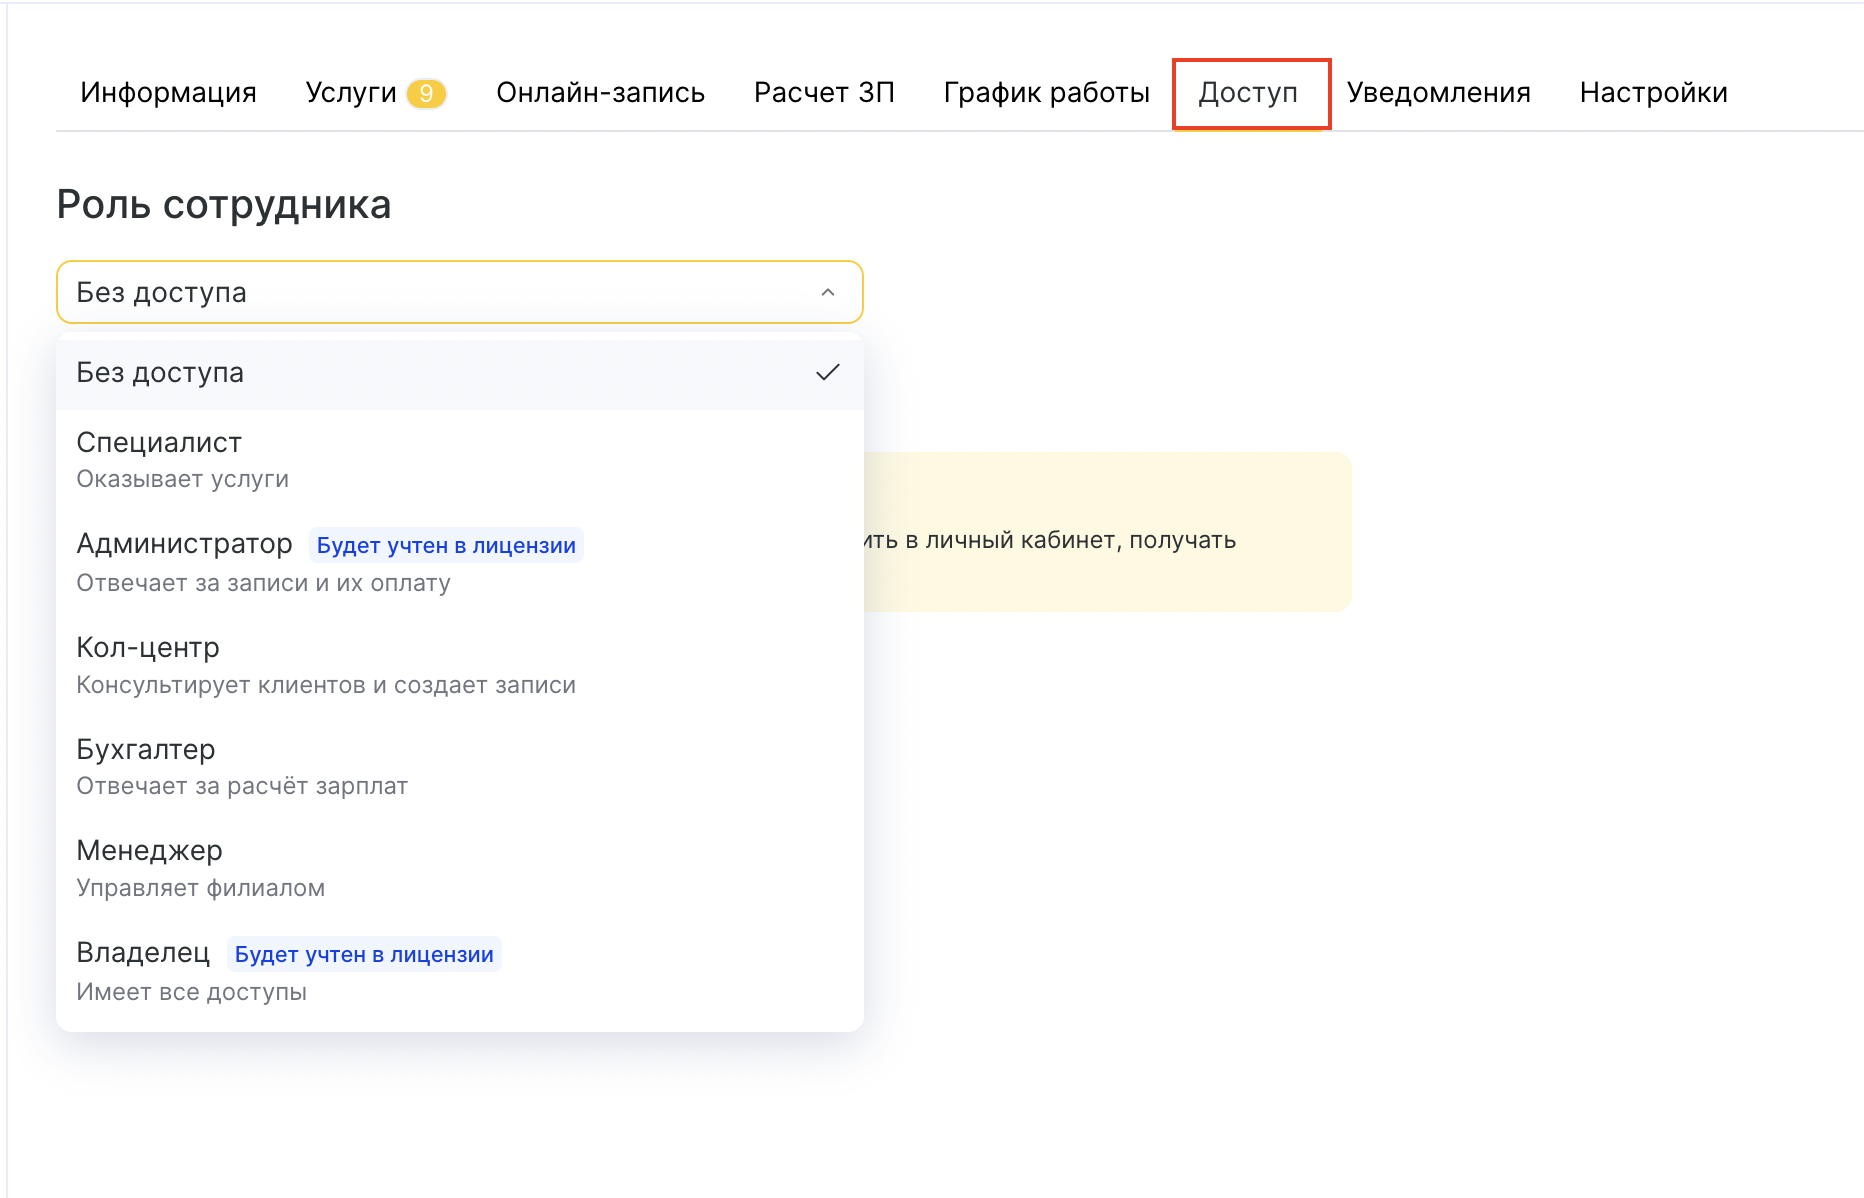This screenshot has height=1198, width=1864.
Task: Assign the Владелец role
Action: pos(143,970)
